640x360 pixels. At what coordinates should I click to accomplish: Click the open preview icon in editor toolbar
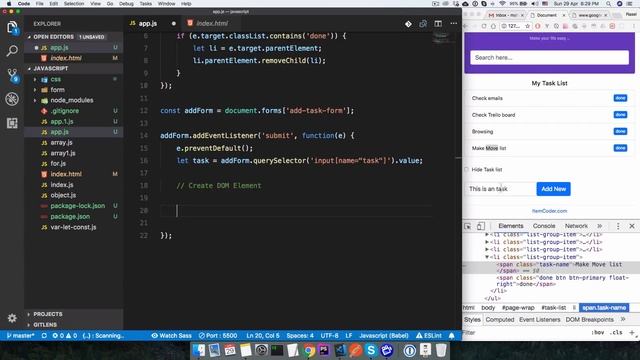click(423, 24)
